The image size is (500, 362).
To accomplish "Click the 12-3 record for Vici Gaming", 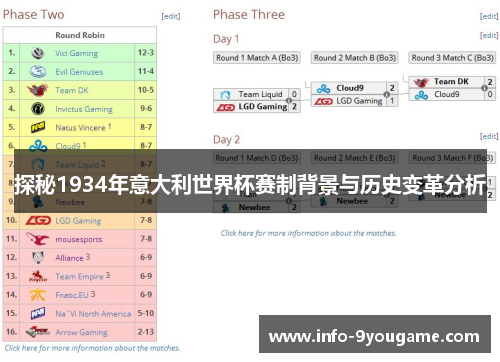I will tap(146, 53).
